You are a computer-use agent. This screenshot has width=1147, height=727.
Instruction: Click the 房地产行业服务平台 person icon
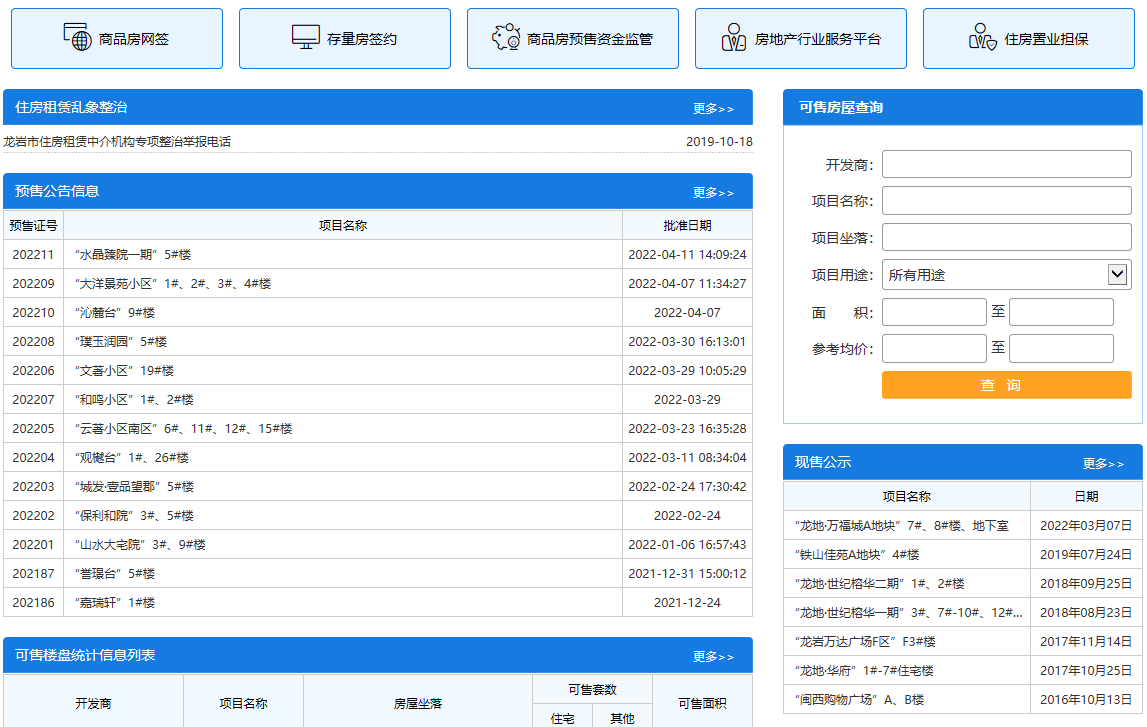[x=734, y=38]
